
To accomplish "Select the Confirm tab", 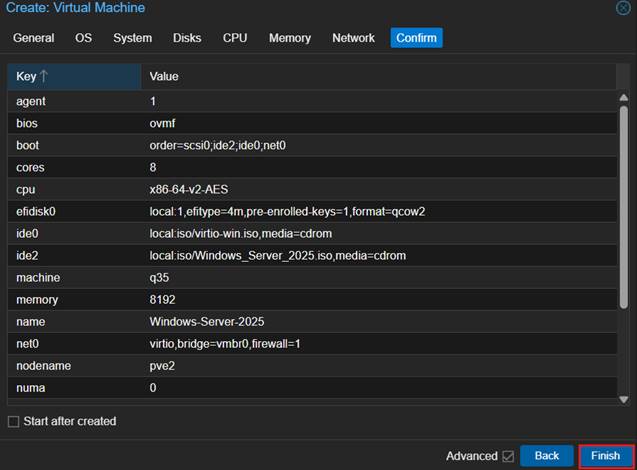I will click(416, 38).
